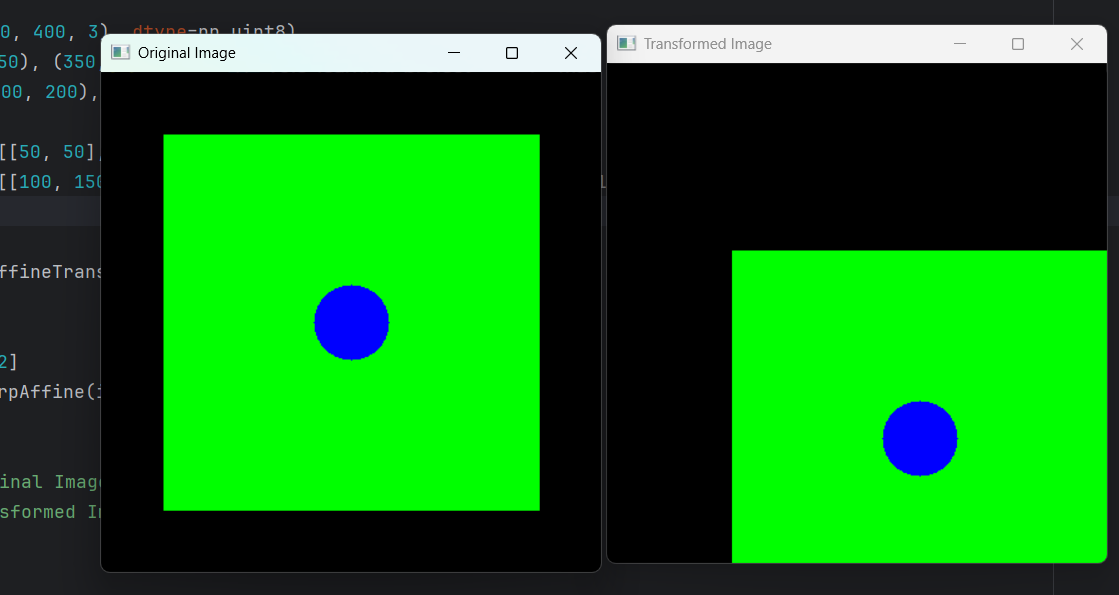Minimize the Transformed Image window
1119x595 pixels.
pyautogui.click(x=960, y=44)
